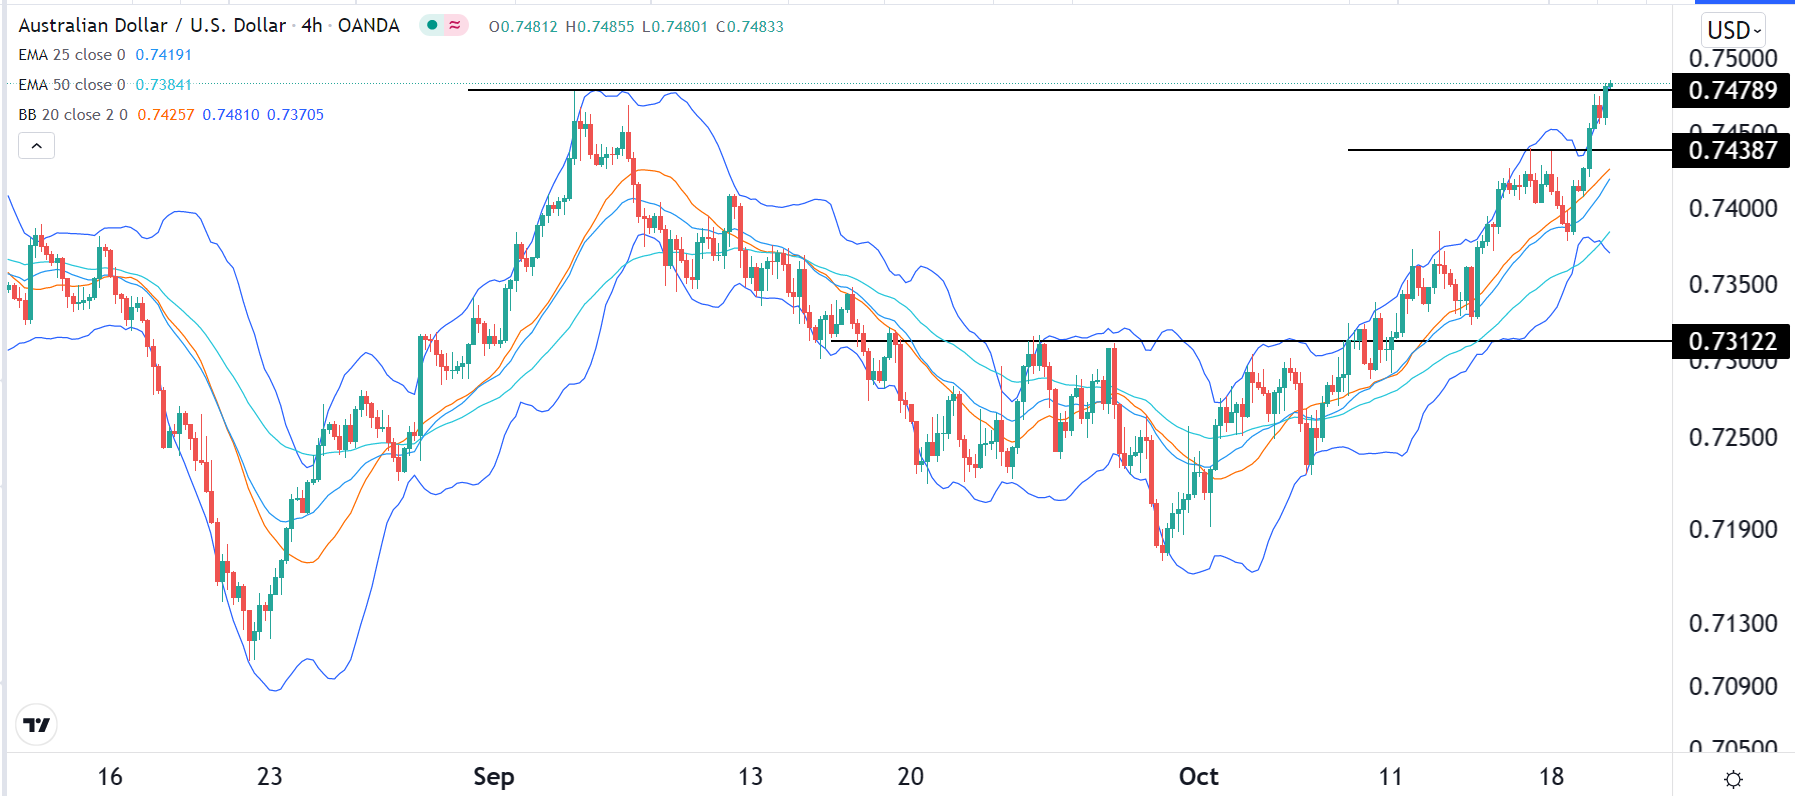Click the OANDA data source label

pyautogui.click(x=369, y=25)
